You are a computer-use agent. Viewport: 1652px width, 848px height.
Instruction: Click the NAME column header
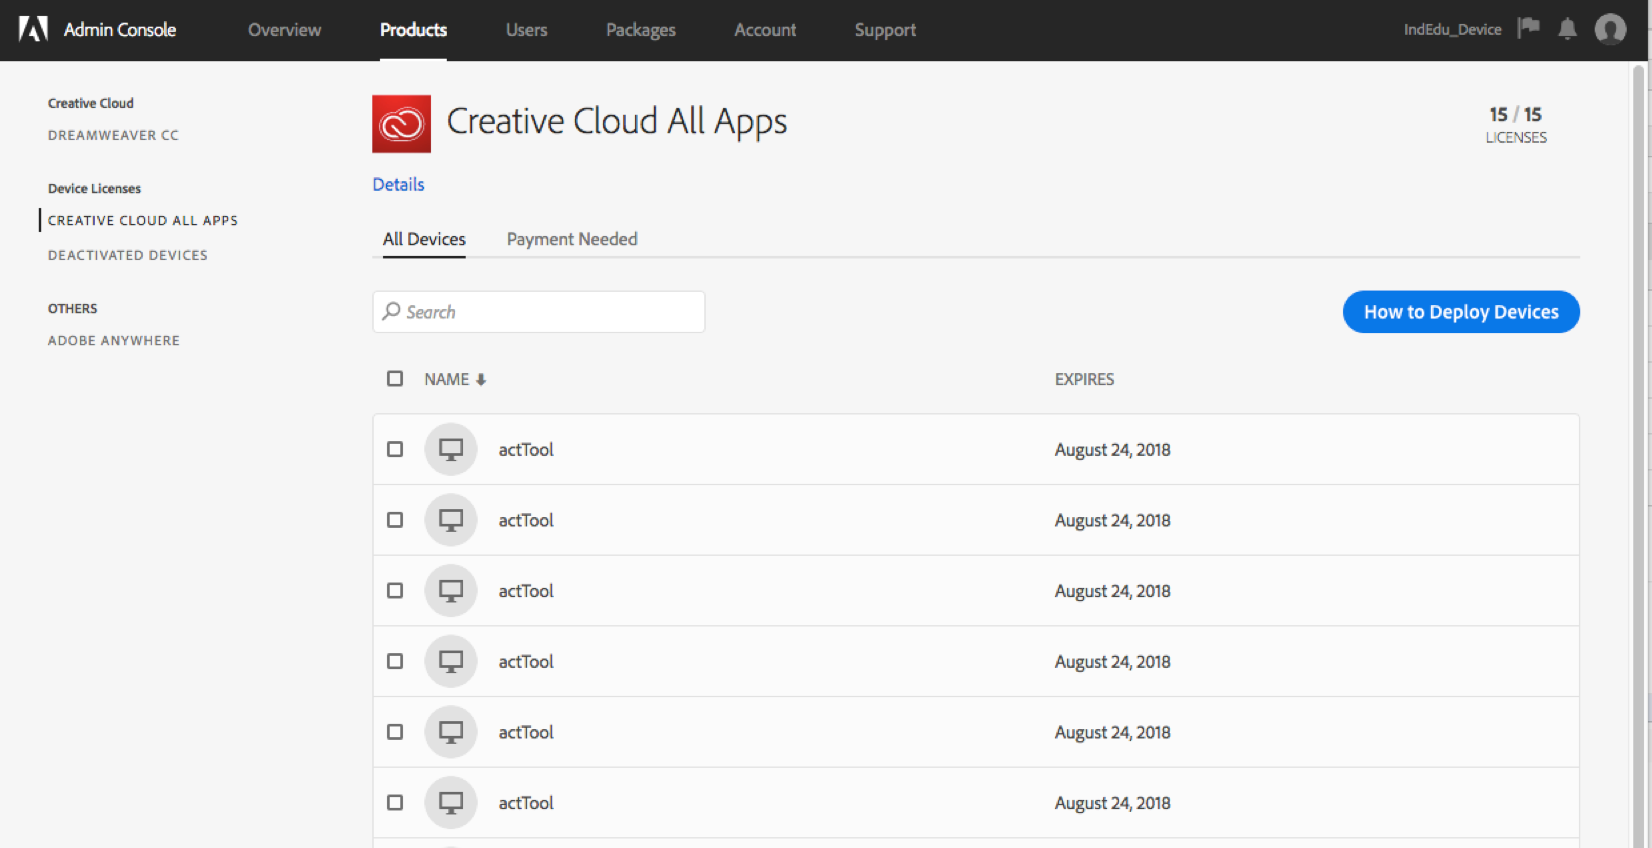(x=446, y=379)
